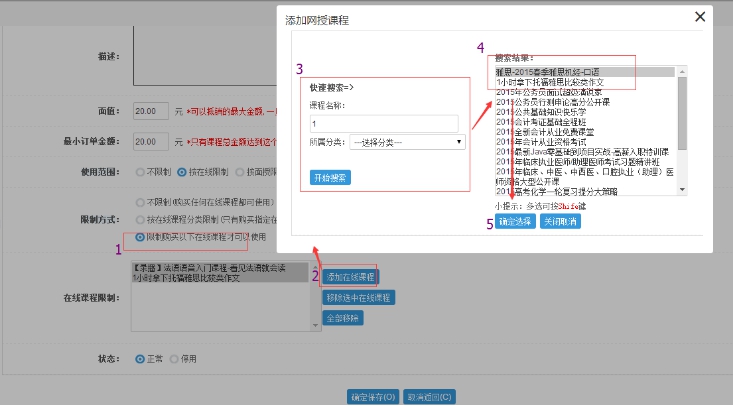Viewport: 733px width, 406px height.
Task: Click the 关闭取消 button
Action: (x=563, y=221)
